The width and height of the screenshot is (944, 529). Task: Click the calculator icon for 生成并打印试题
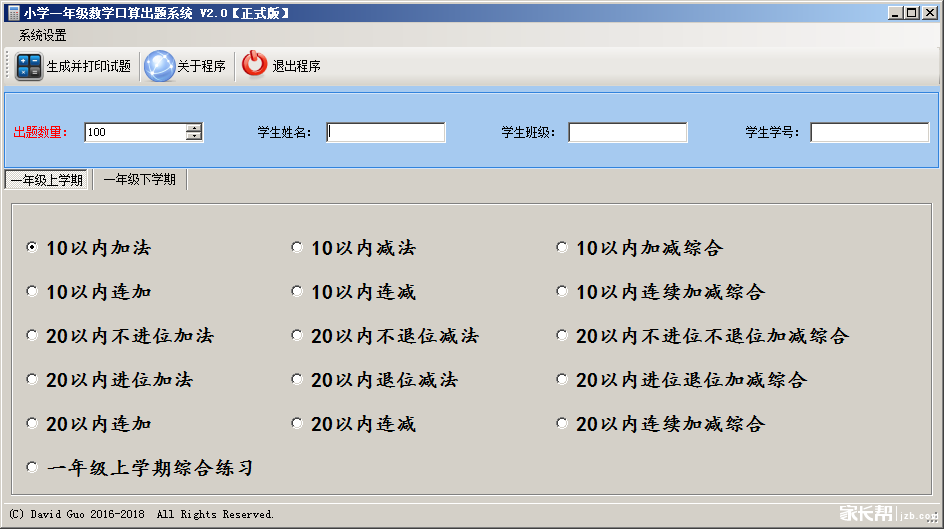pos(29,66)
